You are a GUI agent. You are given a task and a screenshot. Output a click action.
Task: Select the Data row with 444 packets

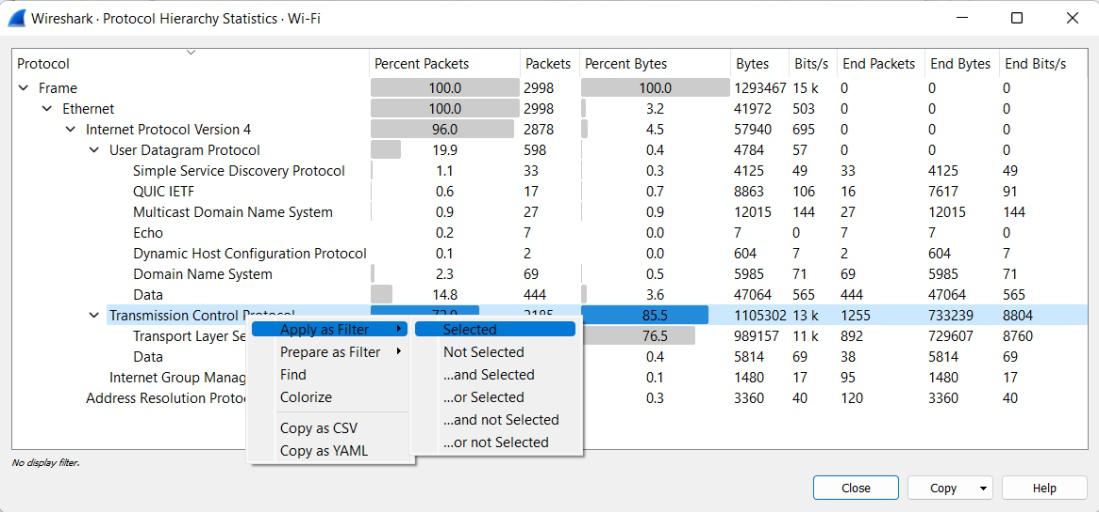pos(550,295)
